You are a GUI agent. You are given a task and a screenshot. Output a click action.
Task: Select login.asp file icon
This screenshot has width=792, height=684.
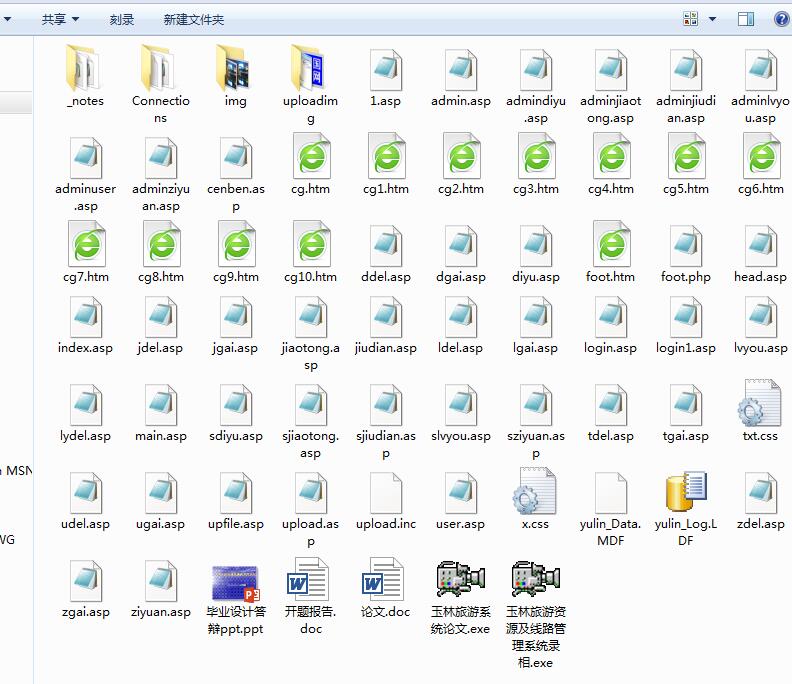pyautogui.click(x=610, y=317)
